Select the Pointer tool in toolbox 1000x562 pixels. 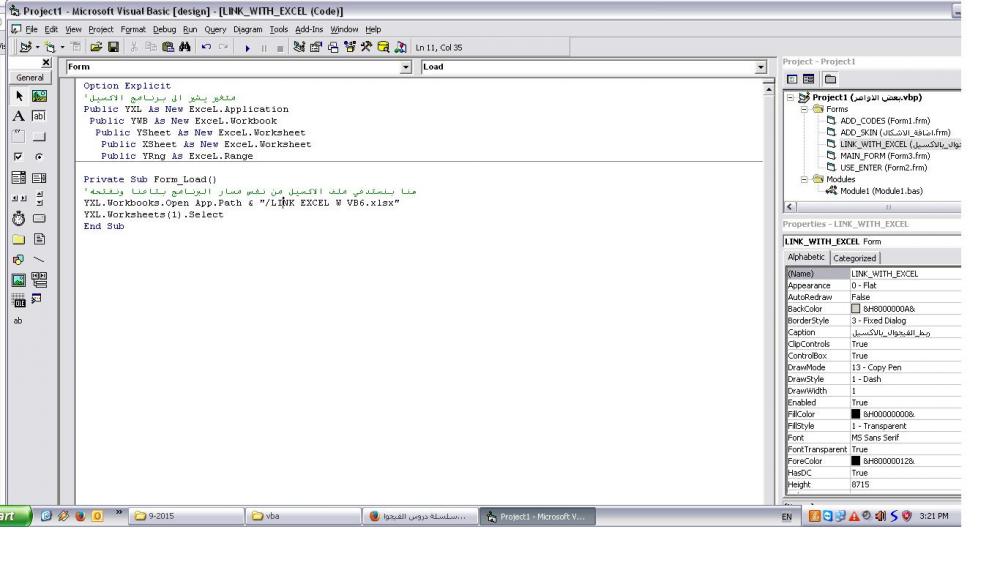(18, 96)
